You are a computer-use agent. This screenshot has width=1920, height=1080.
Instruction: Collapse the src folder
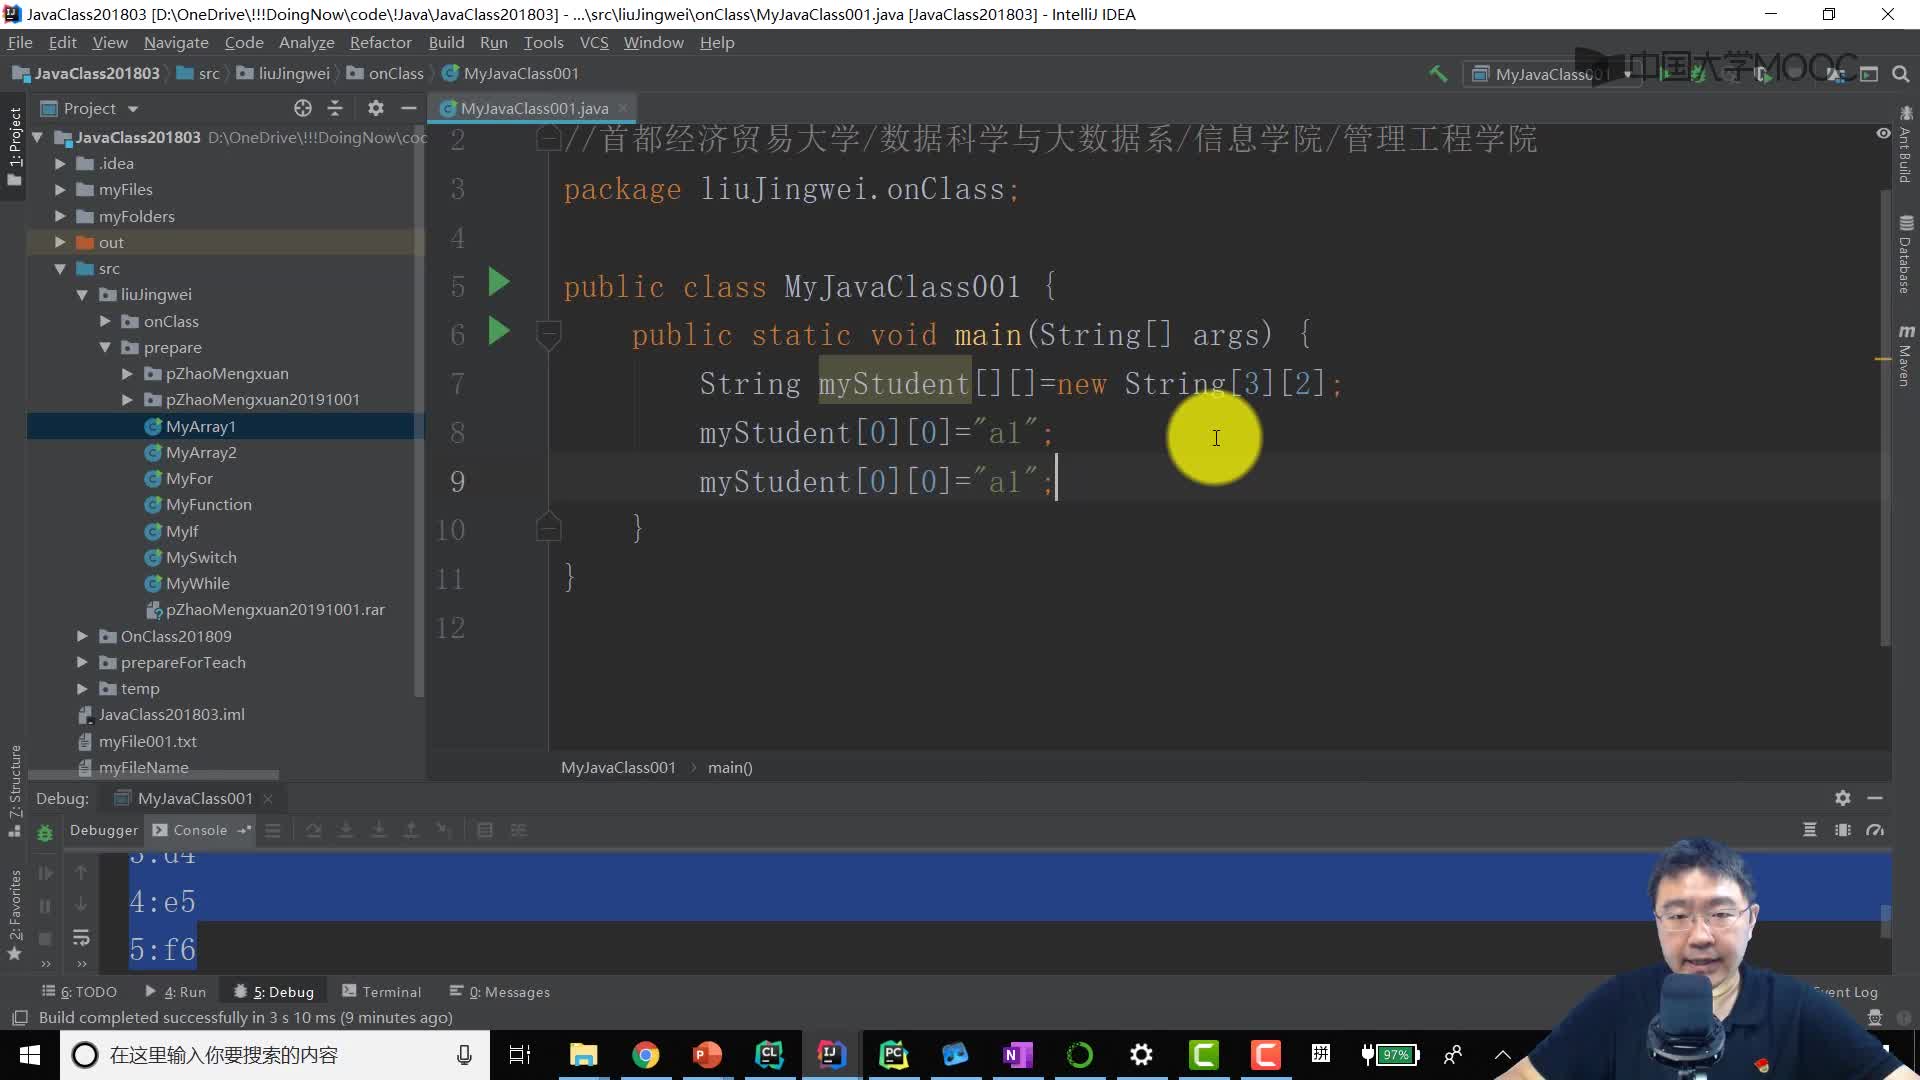60,268
